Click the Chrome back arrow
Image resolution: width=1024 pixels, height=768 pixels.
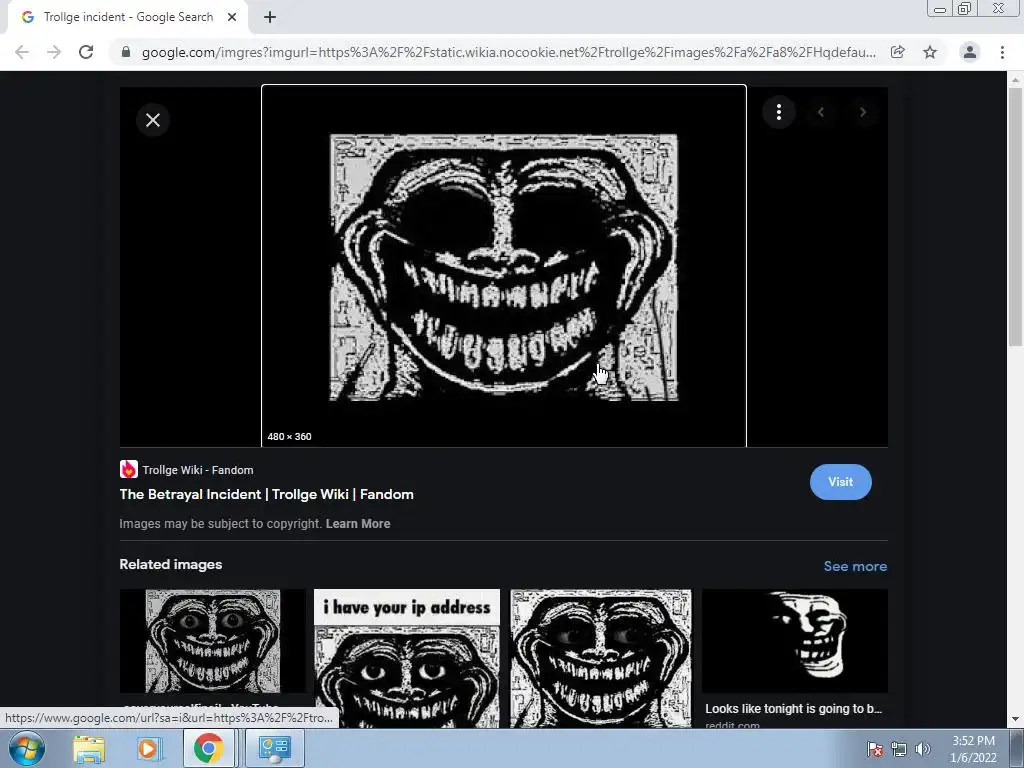pyautogui.click(x=22, y=52)
